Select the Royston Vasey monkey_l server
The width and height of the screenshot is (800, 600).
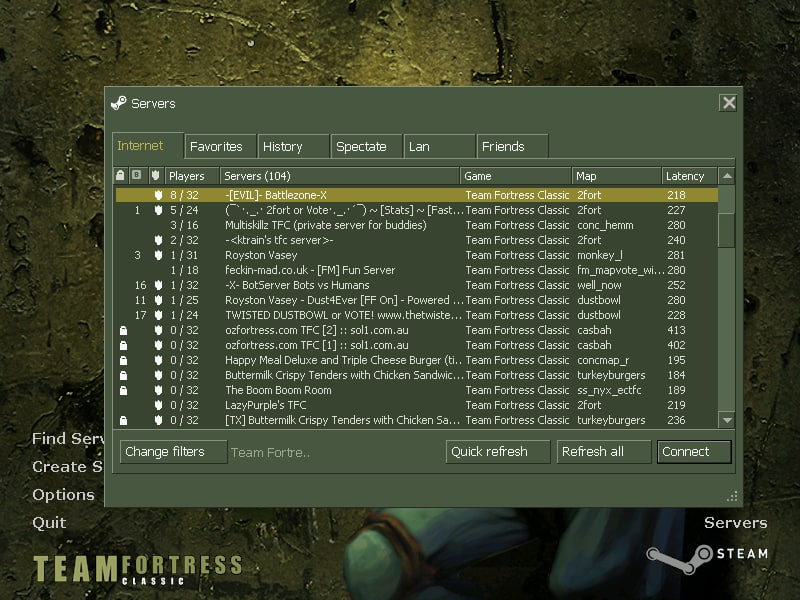tap(416, 255)
